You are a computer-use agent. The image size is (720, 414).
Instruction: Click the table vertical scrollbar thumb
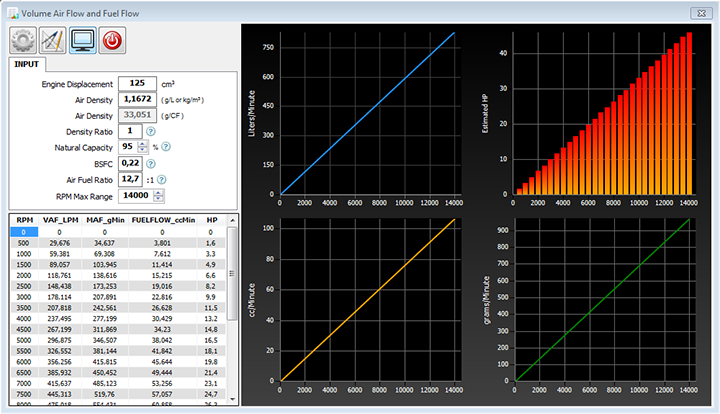coord(232,274)
